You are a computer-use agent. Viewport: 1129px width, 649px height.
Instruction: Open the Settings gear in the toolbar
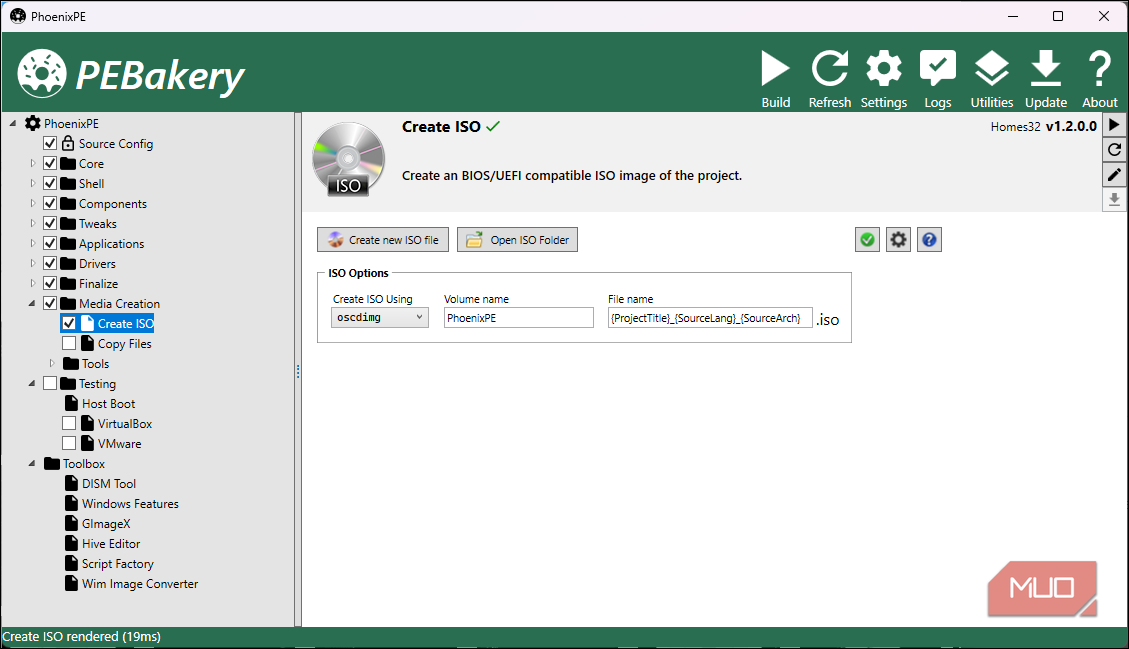883,79
